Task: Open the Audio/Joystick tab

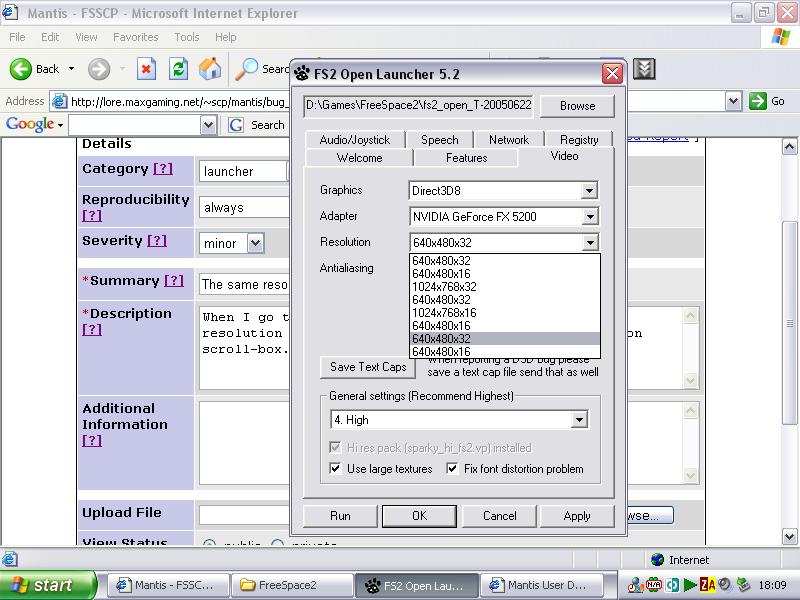Action: 355,140
